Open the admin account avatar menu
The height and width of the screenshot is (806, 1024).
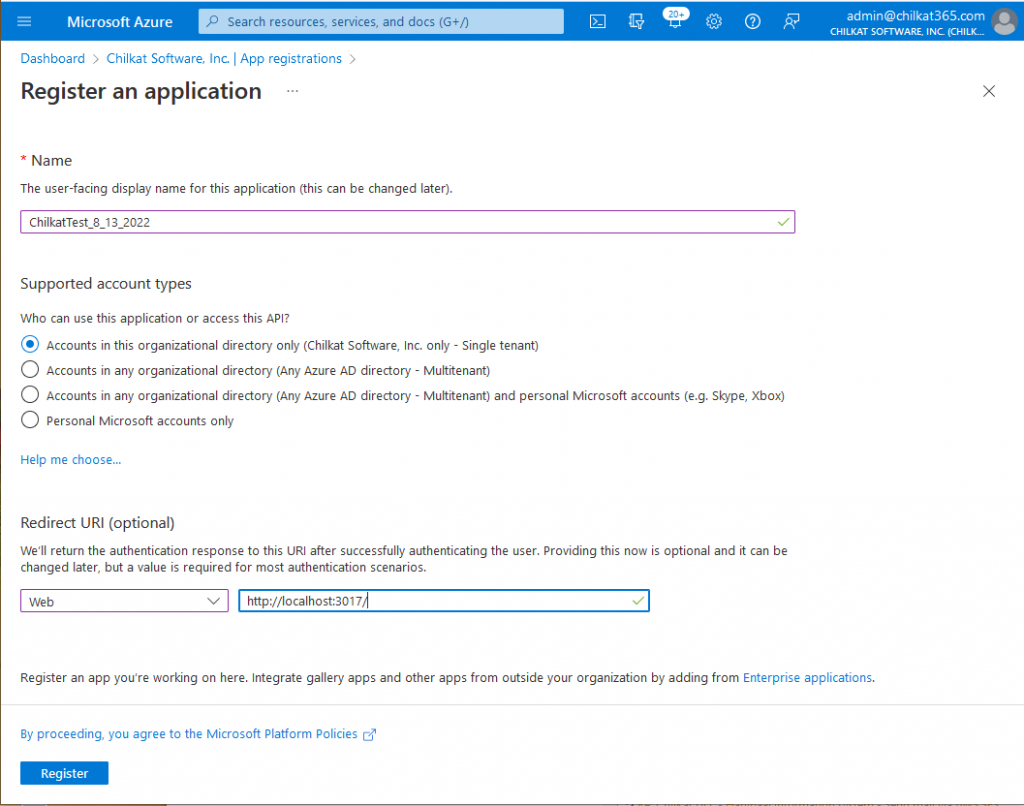(x=1004, y=21)
